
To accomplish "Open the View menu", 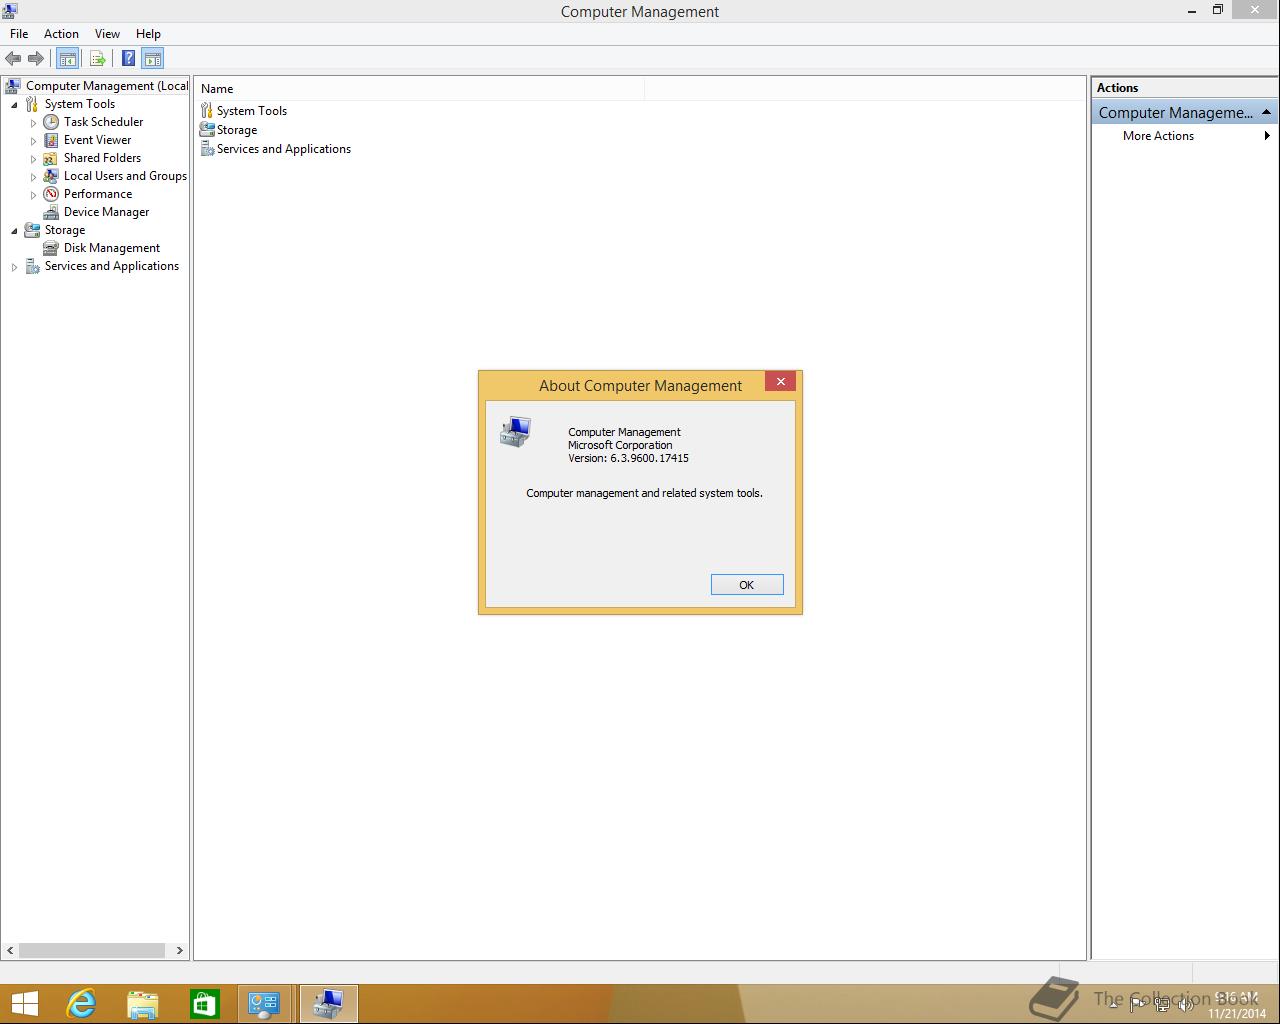I will 107,34.
